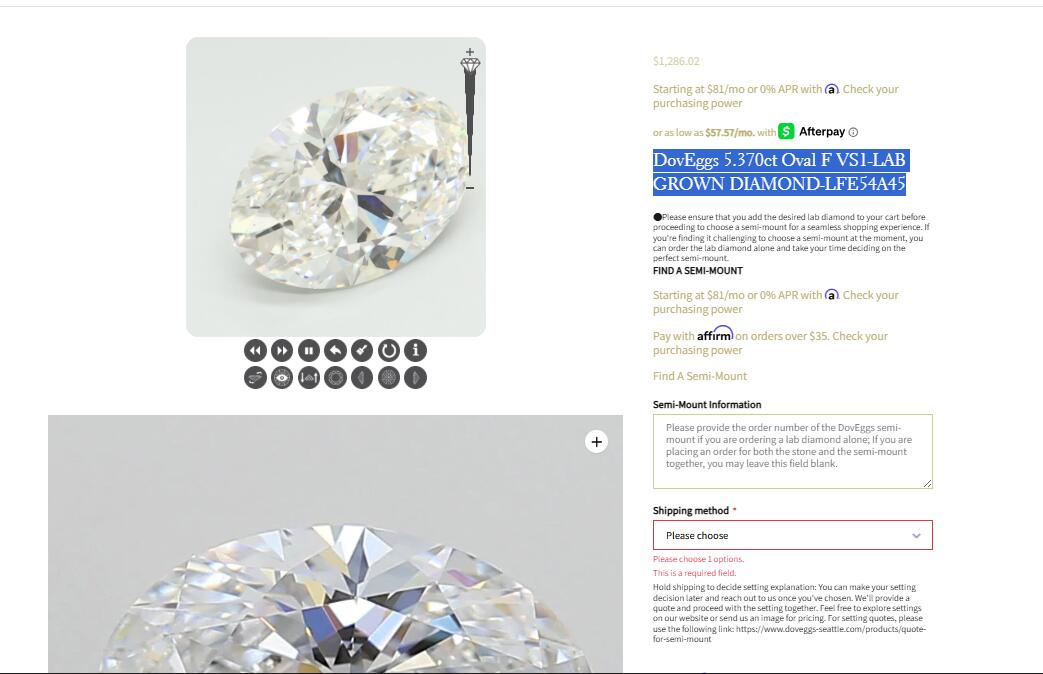Pause the diamond rotation video

[x=309, y=351]
